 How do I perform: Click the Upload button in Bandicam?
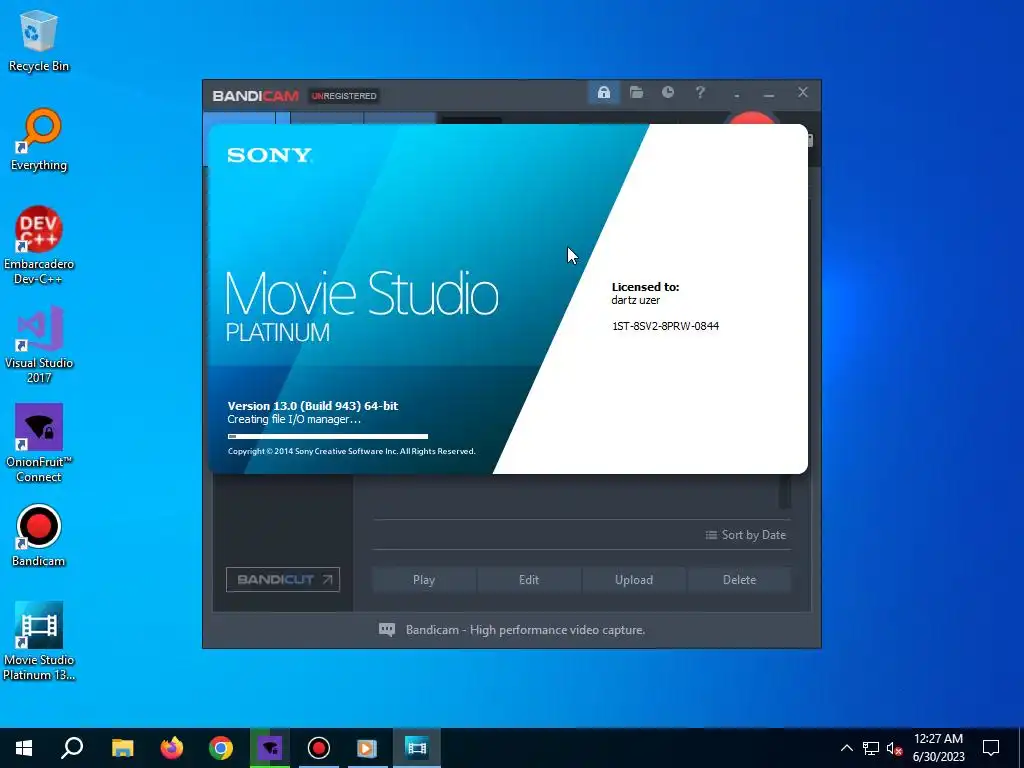[x=633, y=580]
